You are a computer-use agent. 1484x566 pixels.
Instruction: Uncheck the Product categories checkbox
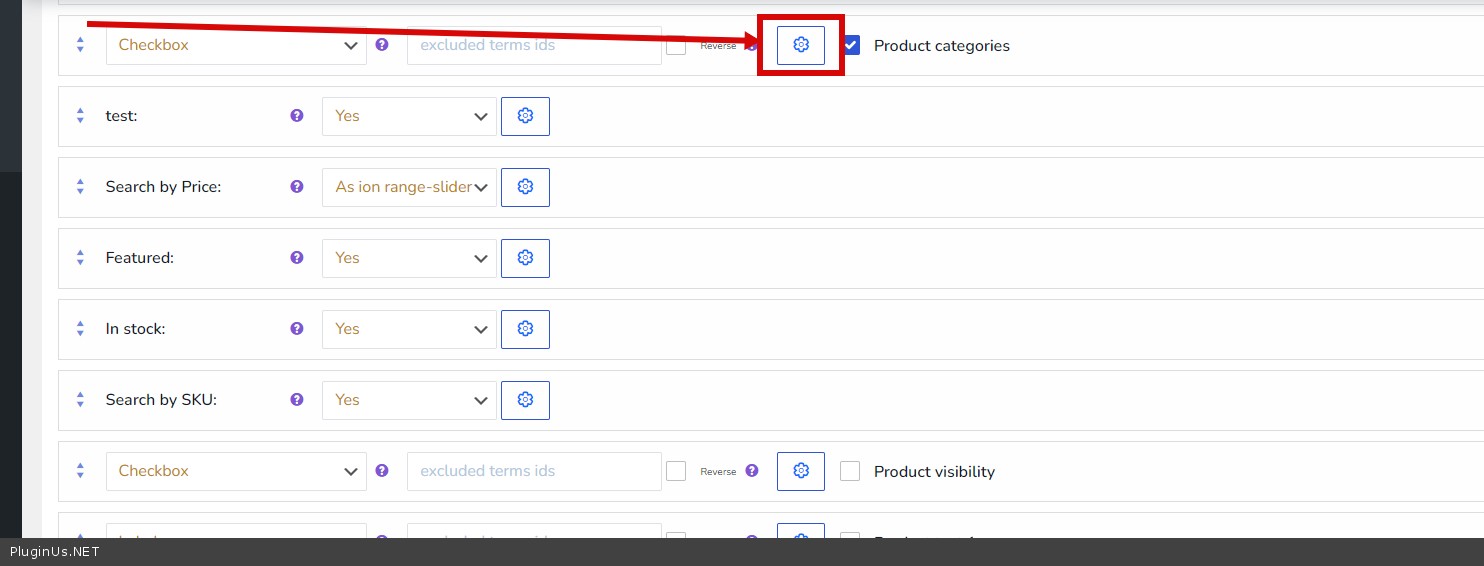pyautogui.click(x=851, y=45)
